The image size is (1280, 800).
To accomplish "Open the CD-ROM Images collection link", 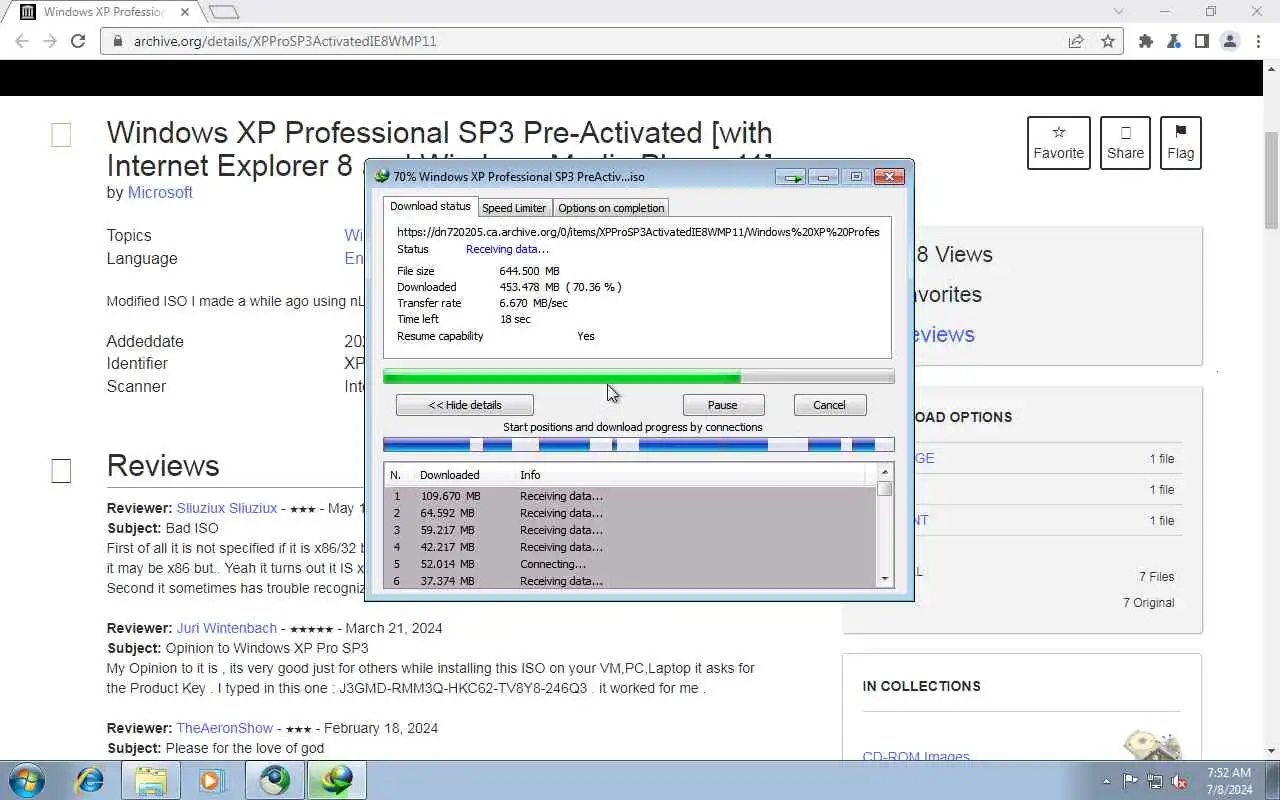I will 916,756.
